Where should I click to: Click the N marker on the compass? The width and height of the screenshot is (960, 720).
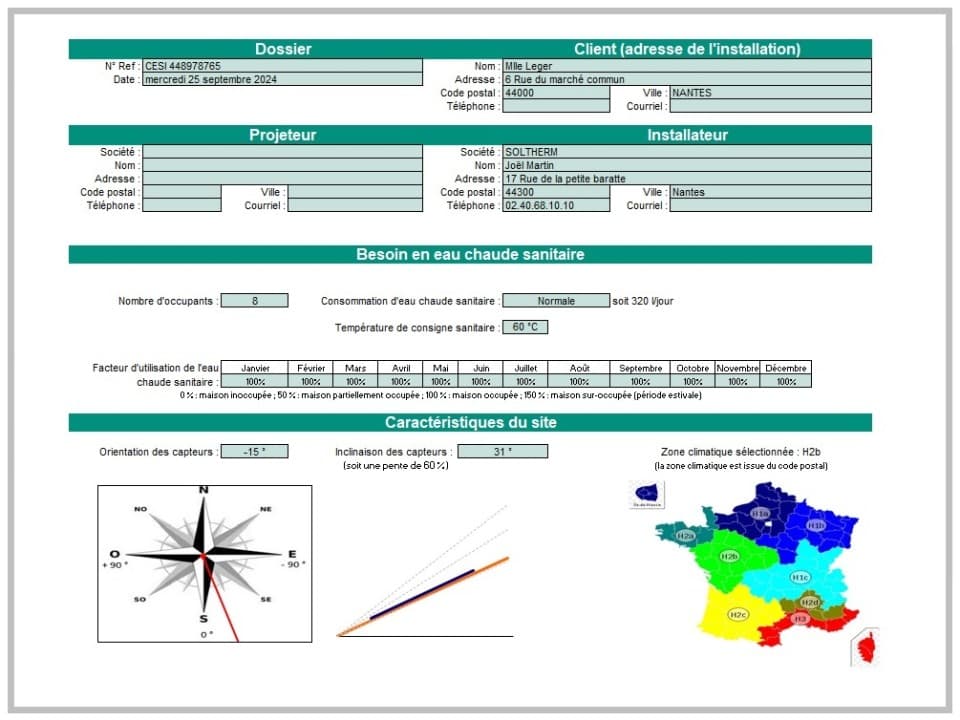click(204, 489)
